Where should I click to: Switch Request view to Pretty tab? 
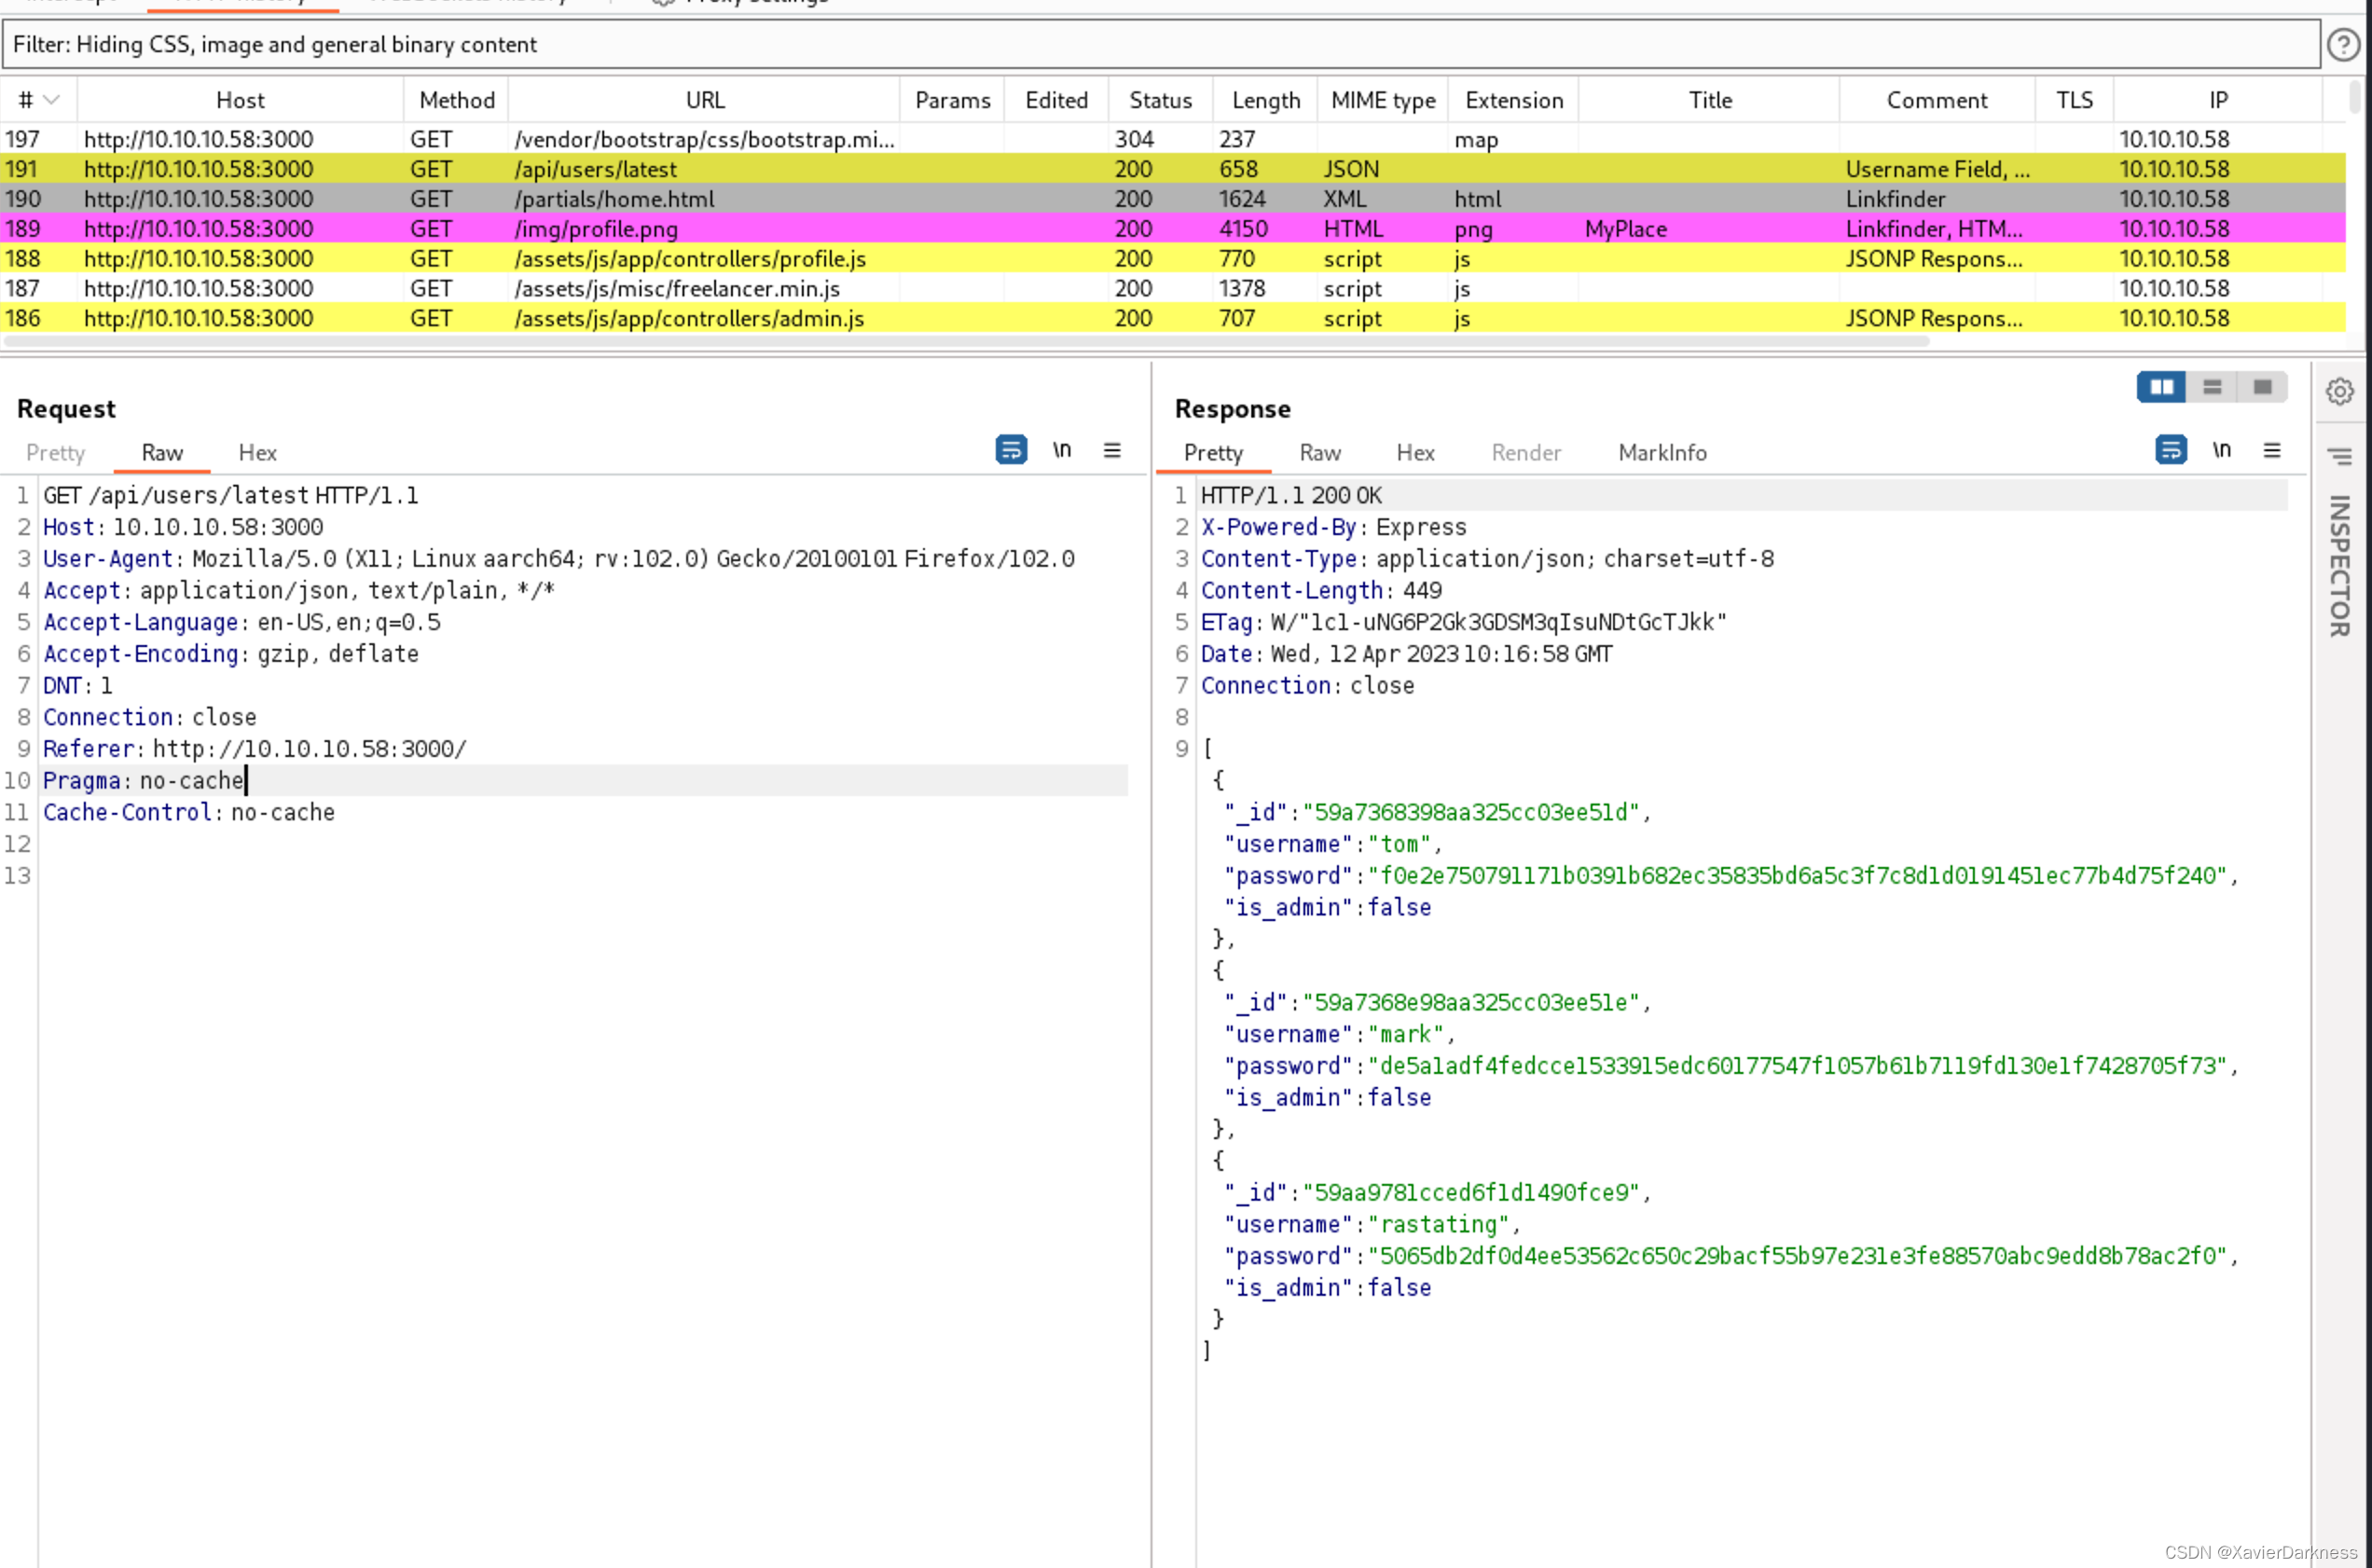tap(56, 453)
